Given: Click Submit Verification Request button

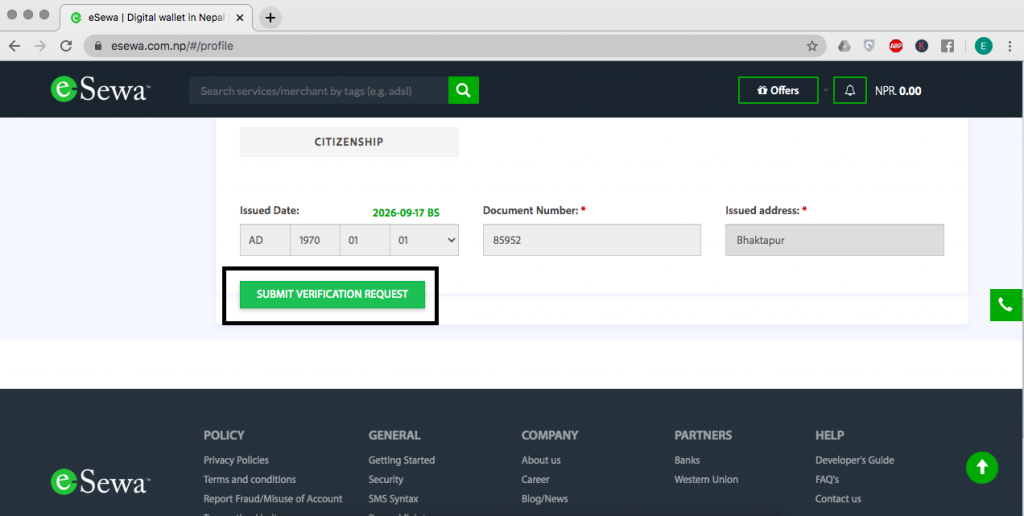Looking at the screenshot, I should click(x=332, y=294).
